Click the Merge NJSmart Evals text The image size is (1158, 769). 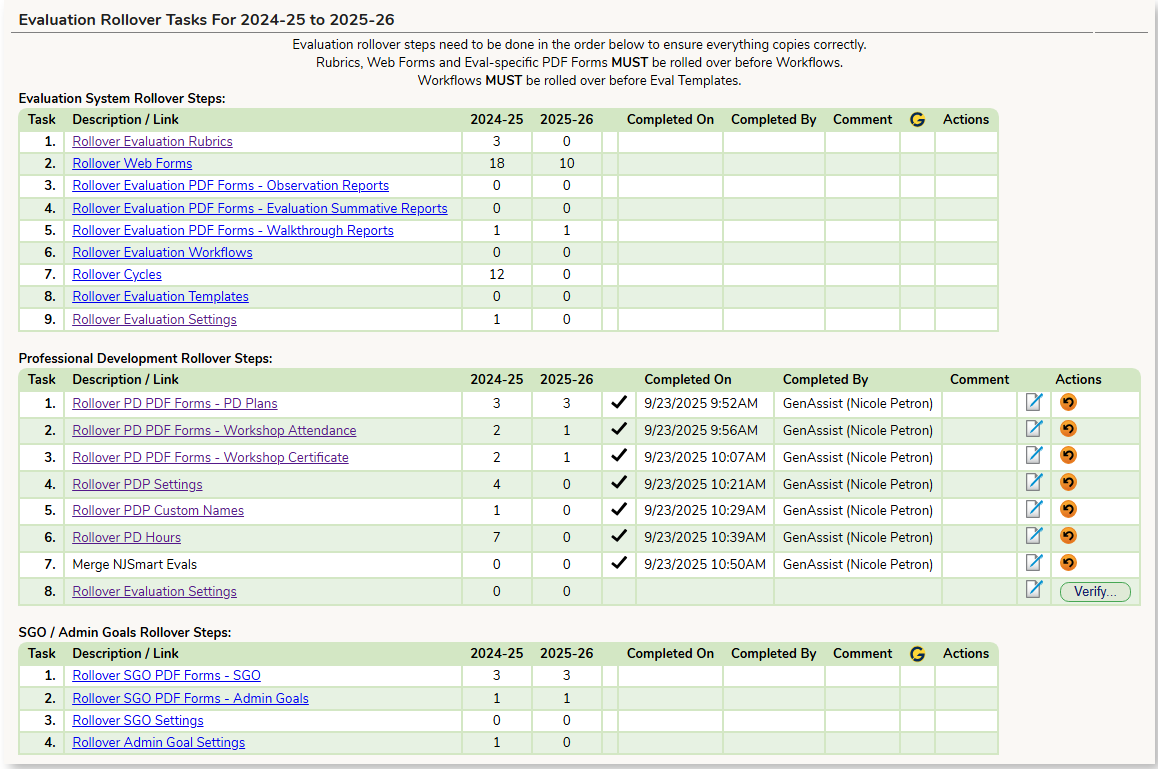134,564
